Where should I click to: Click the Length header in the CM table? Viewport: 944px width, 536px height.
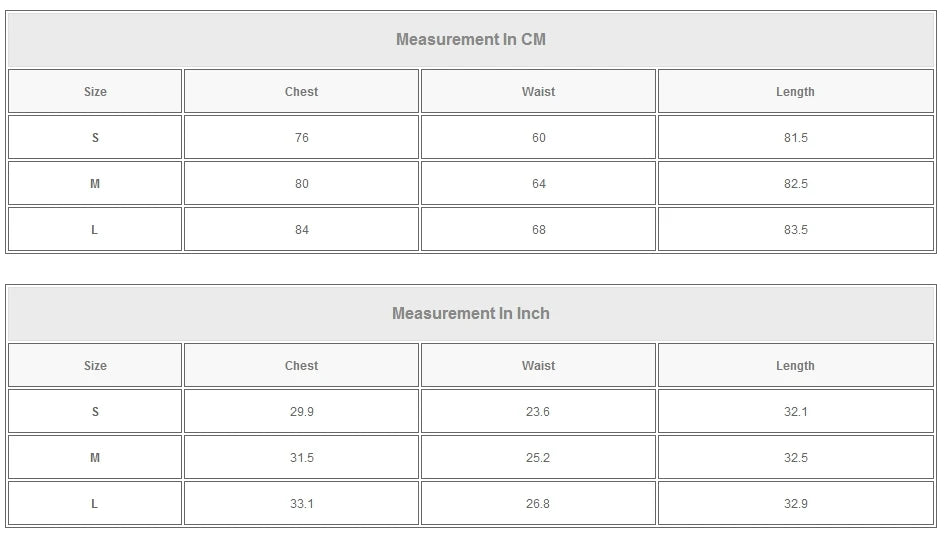795,92
